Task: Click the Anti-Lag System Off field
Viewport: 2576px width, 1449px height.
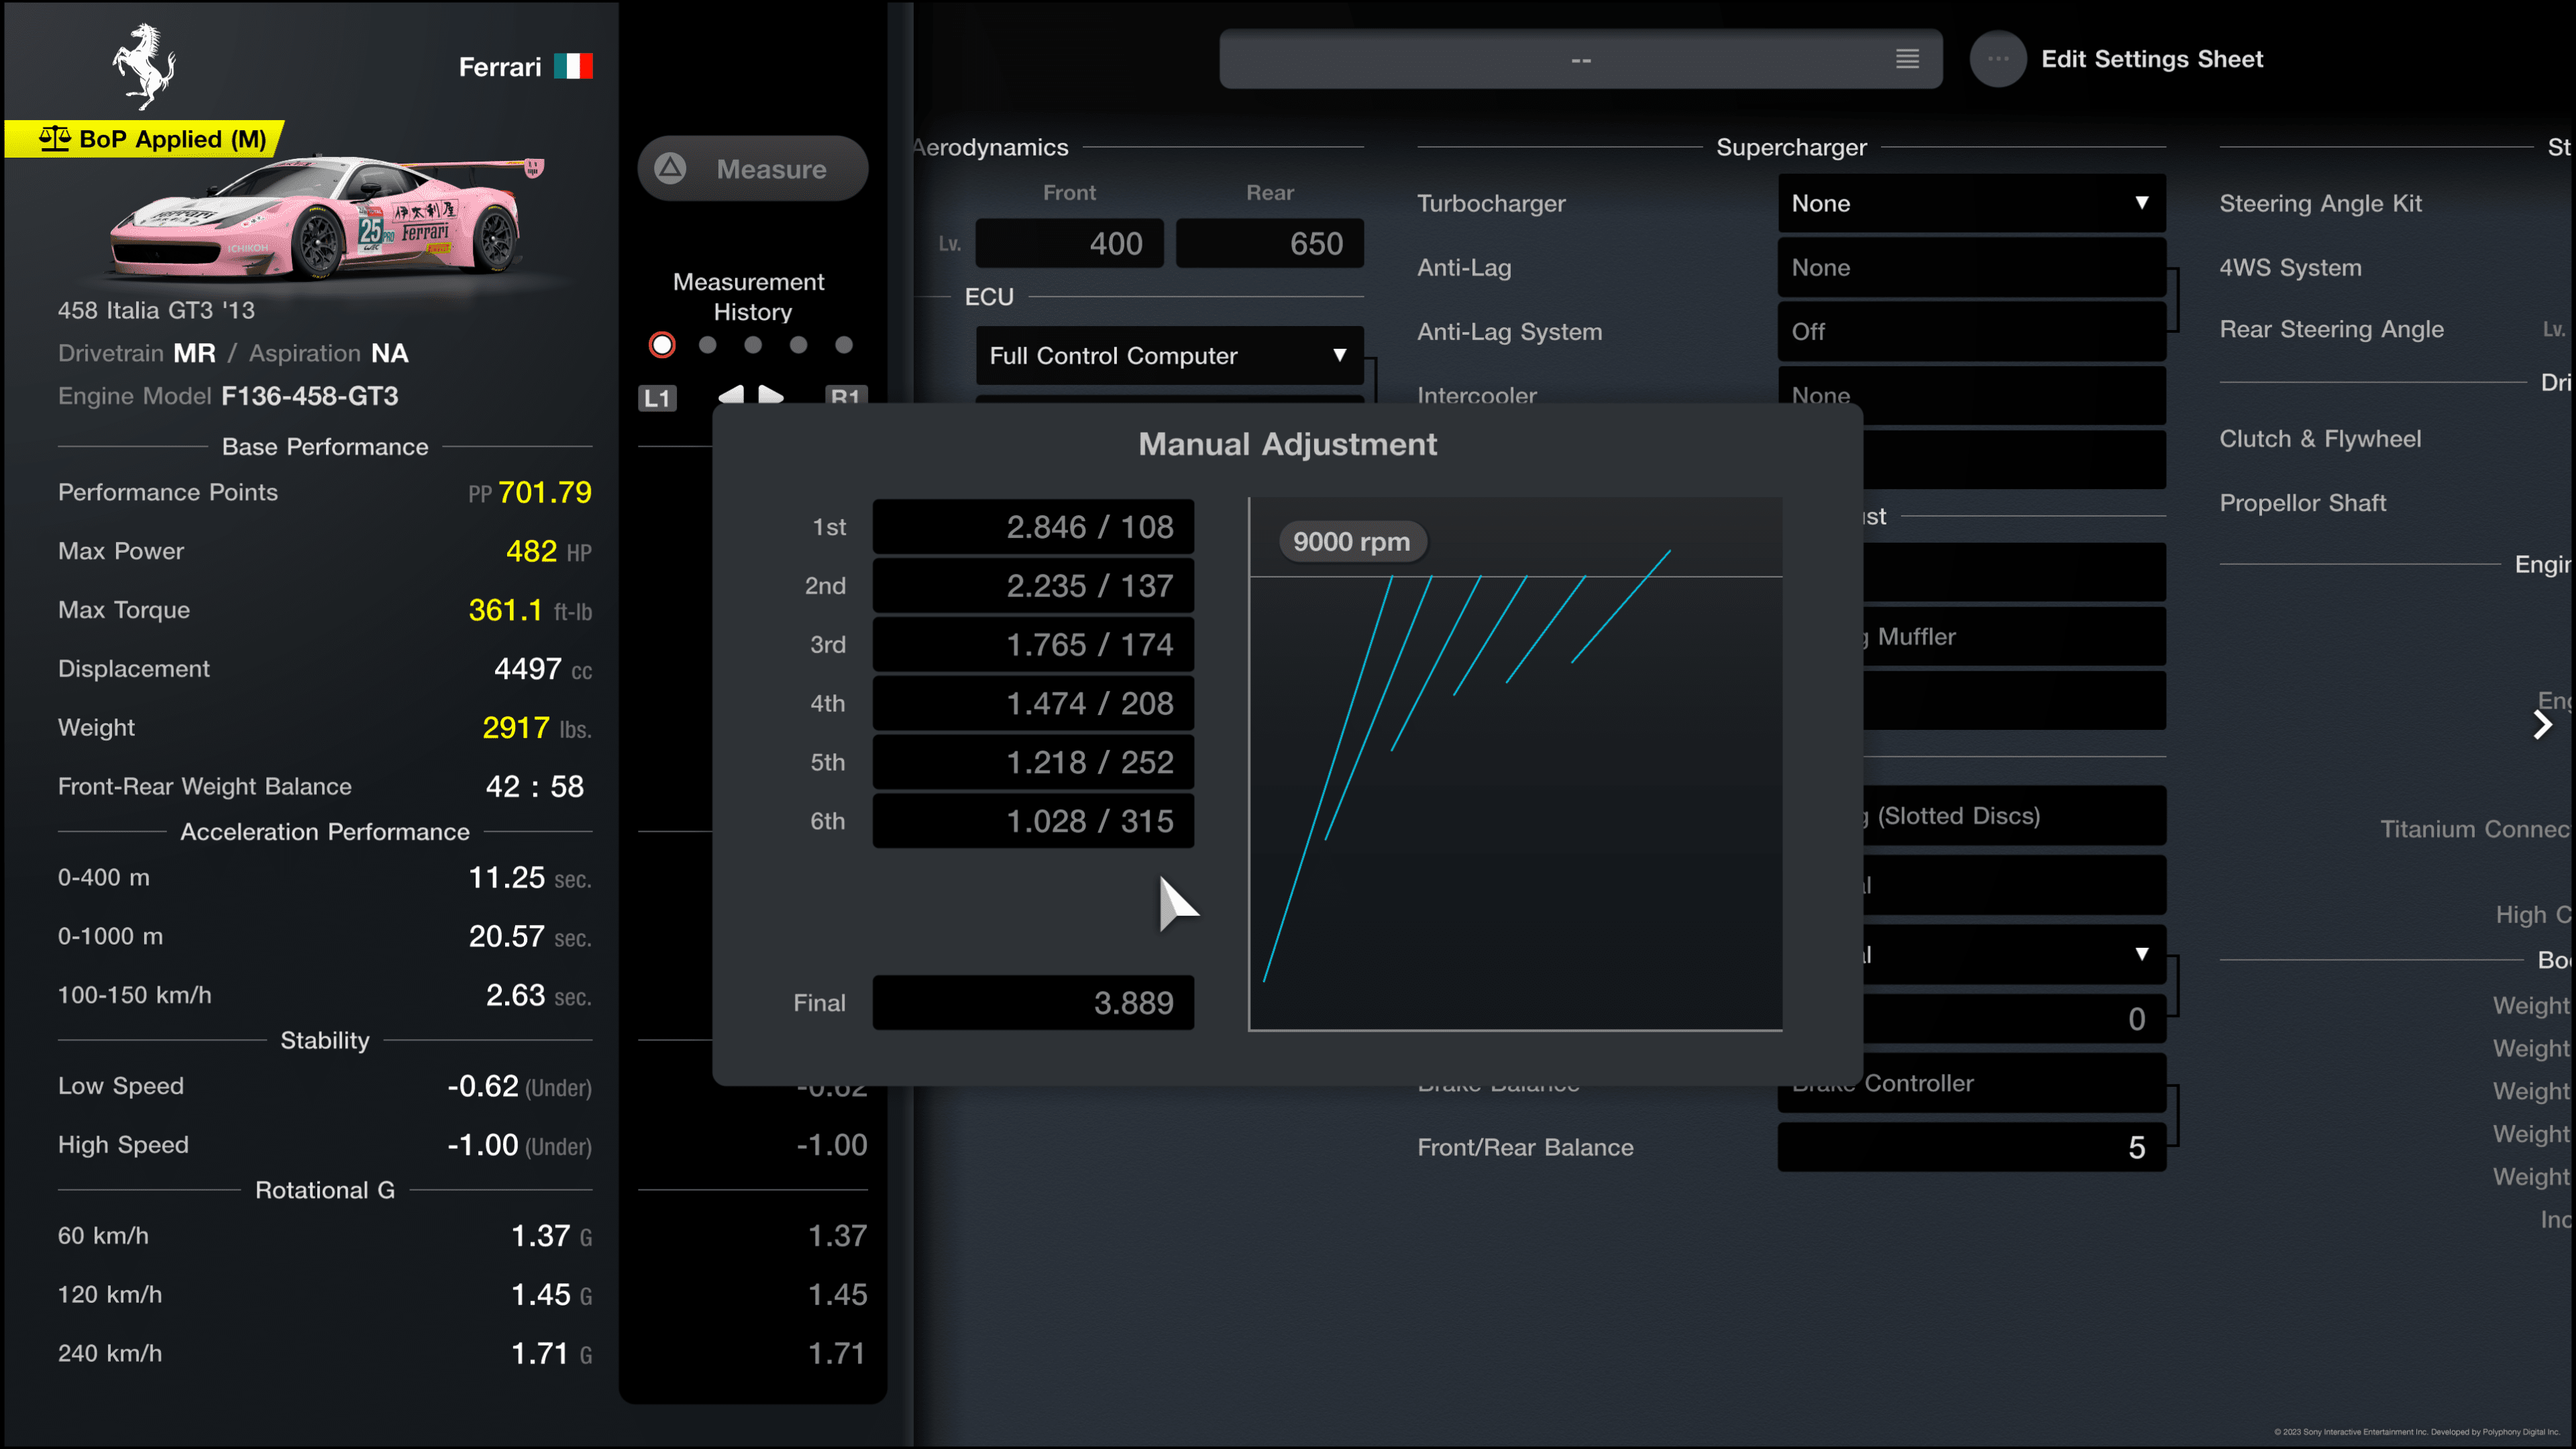Action: pos(1971,331)
